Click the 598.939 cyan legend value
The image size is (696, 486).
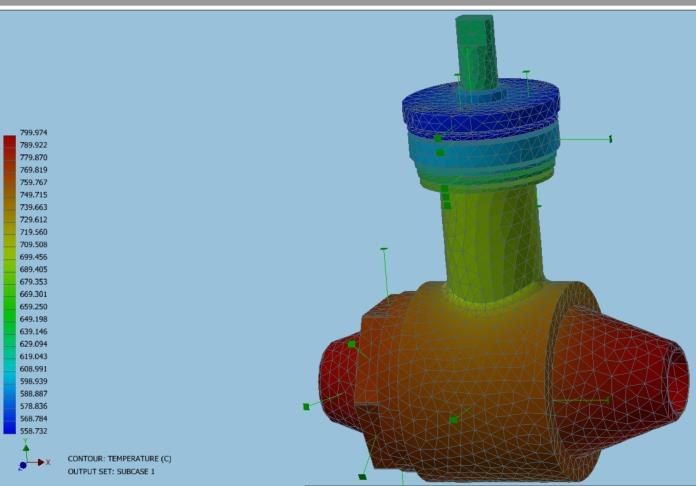click(33, 381)
